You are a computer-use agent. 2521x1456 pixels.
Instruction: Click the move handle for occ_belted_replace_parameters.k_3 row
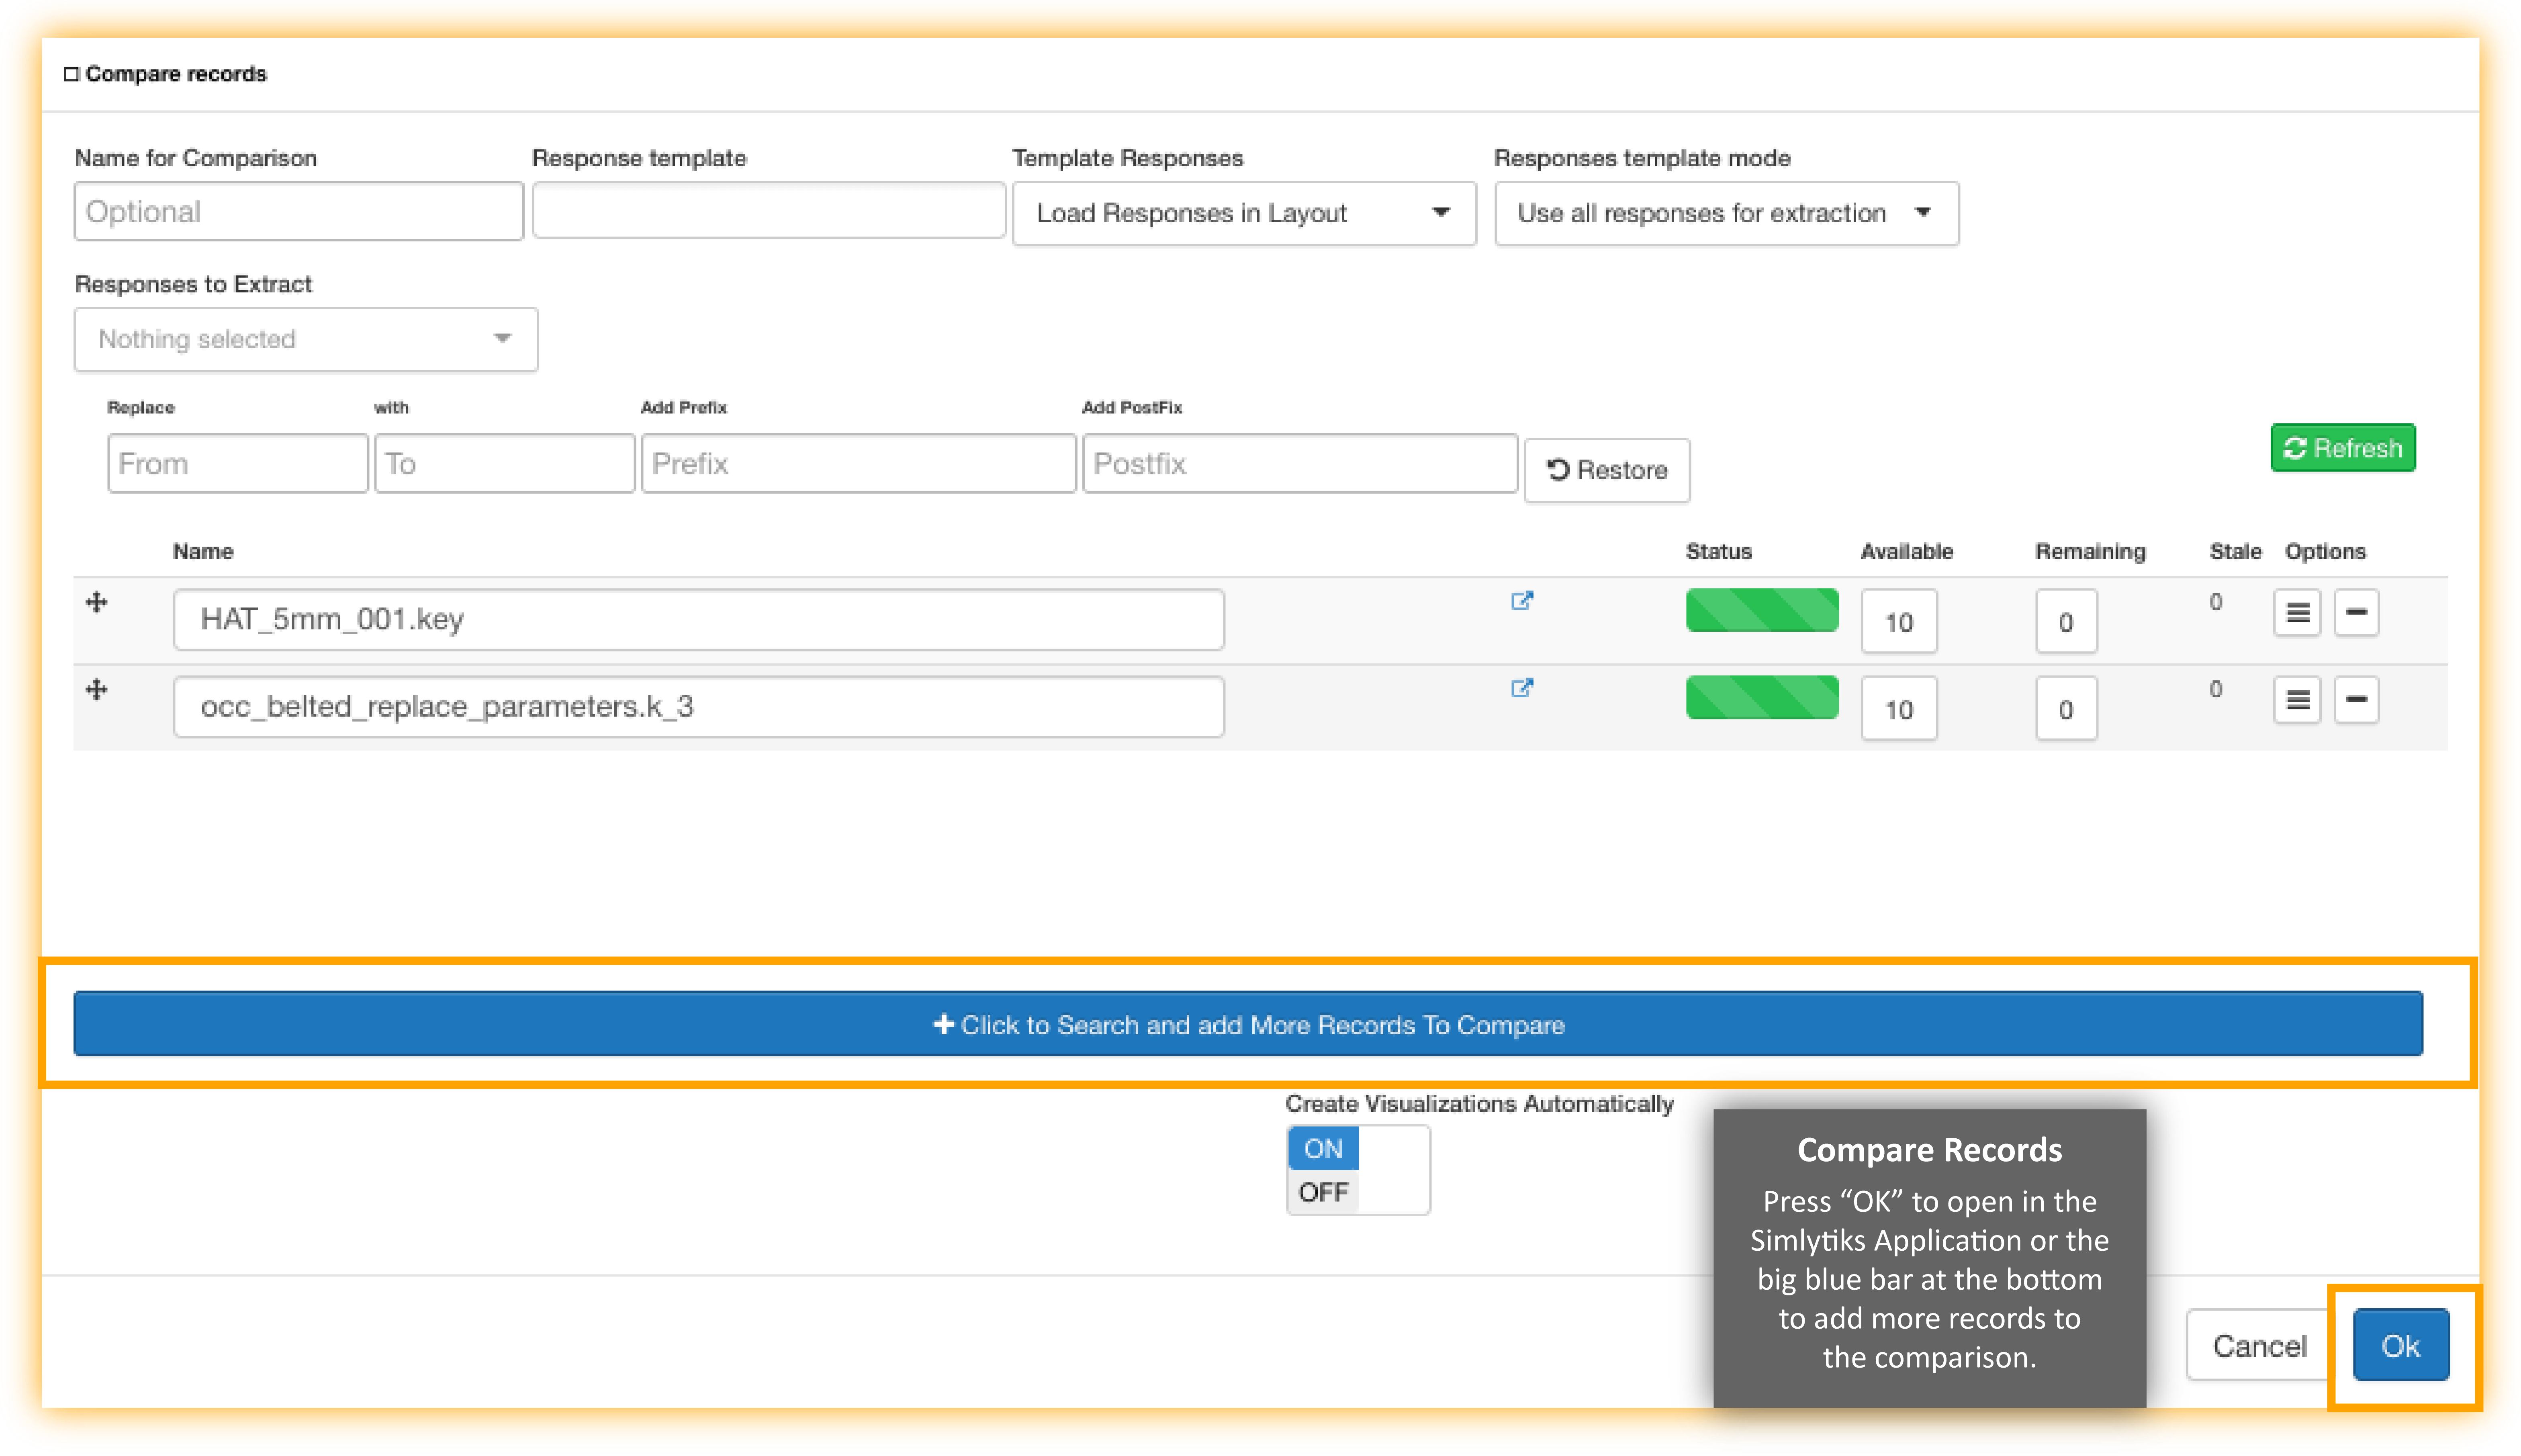click(x=96, y=689)
